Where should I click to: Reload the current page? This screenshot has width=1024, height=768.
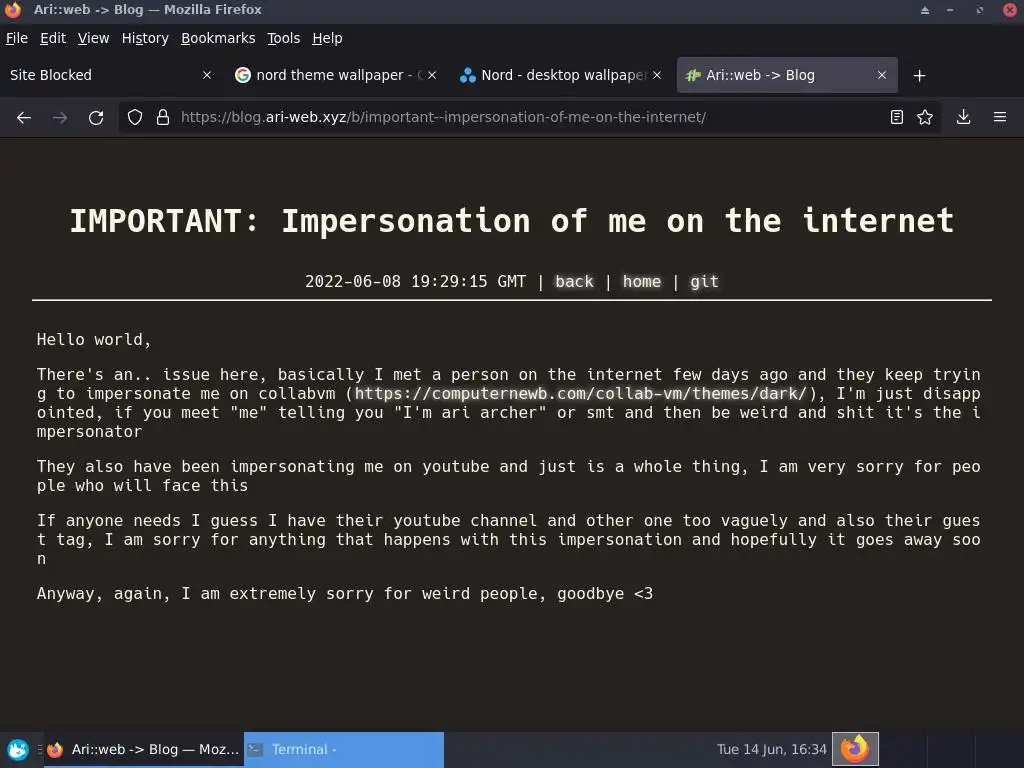click(96, 118)
